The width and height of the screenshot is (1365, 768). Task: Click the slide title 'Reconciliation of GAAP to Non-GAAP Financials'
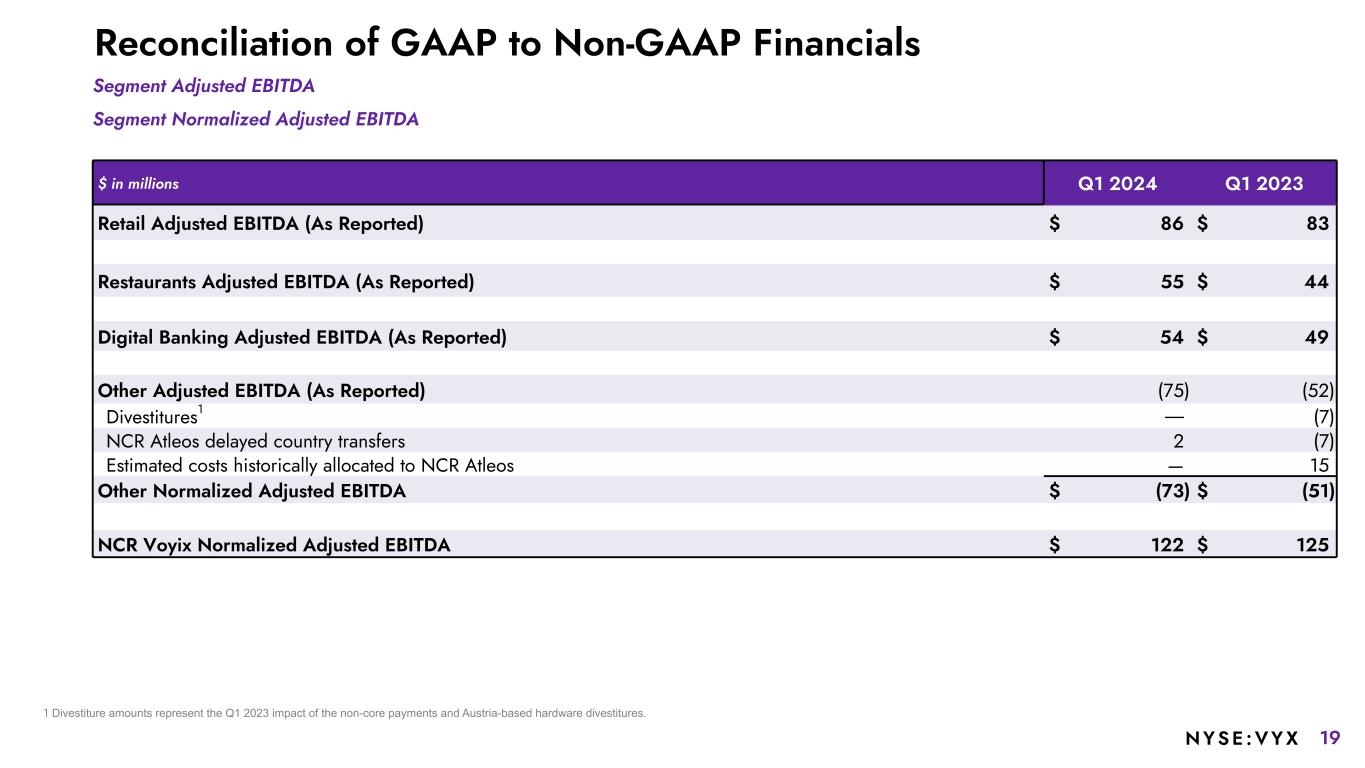[x=506, y=43]
